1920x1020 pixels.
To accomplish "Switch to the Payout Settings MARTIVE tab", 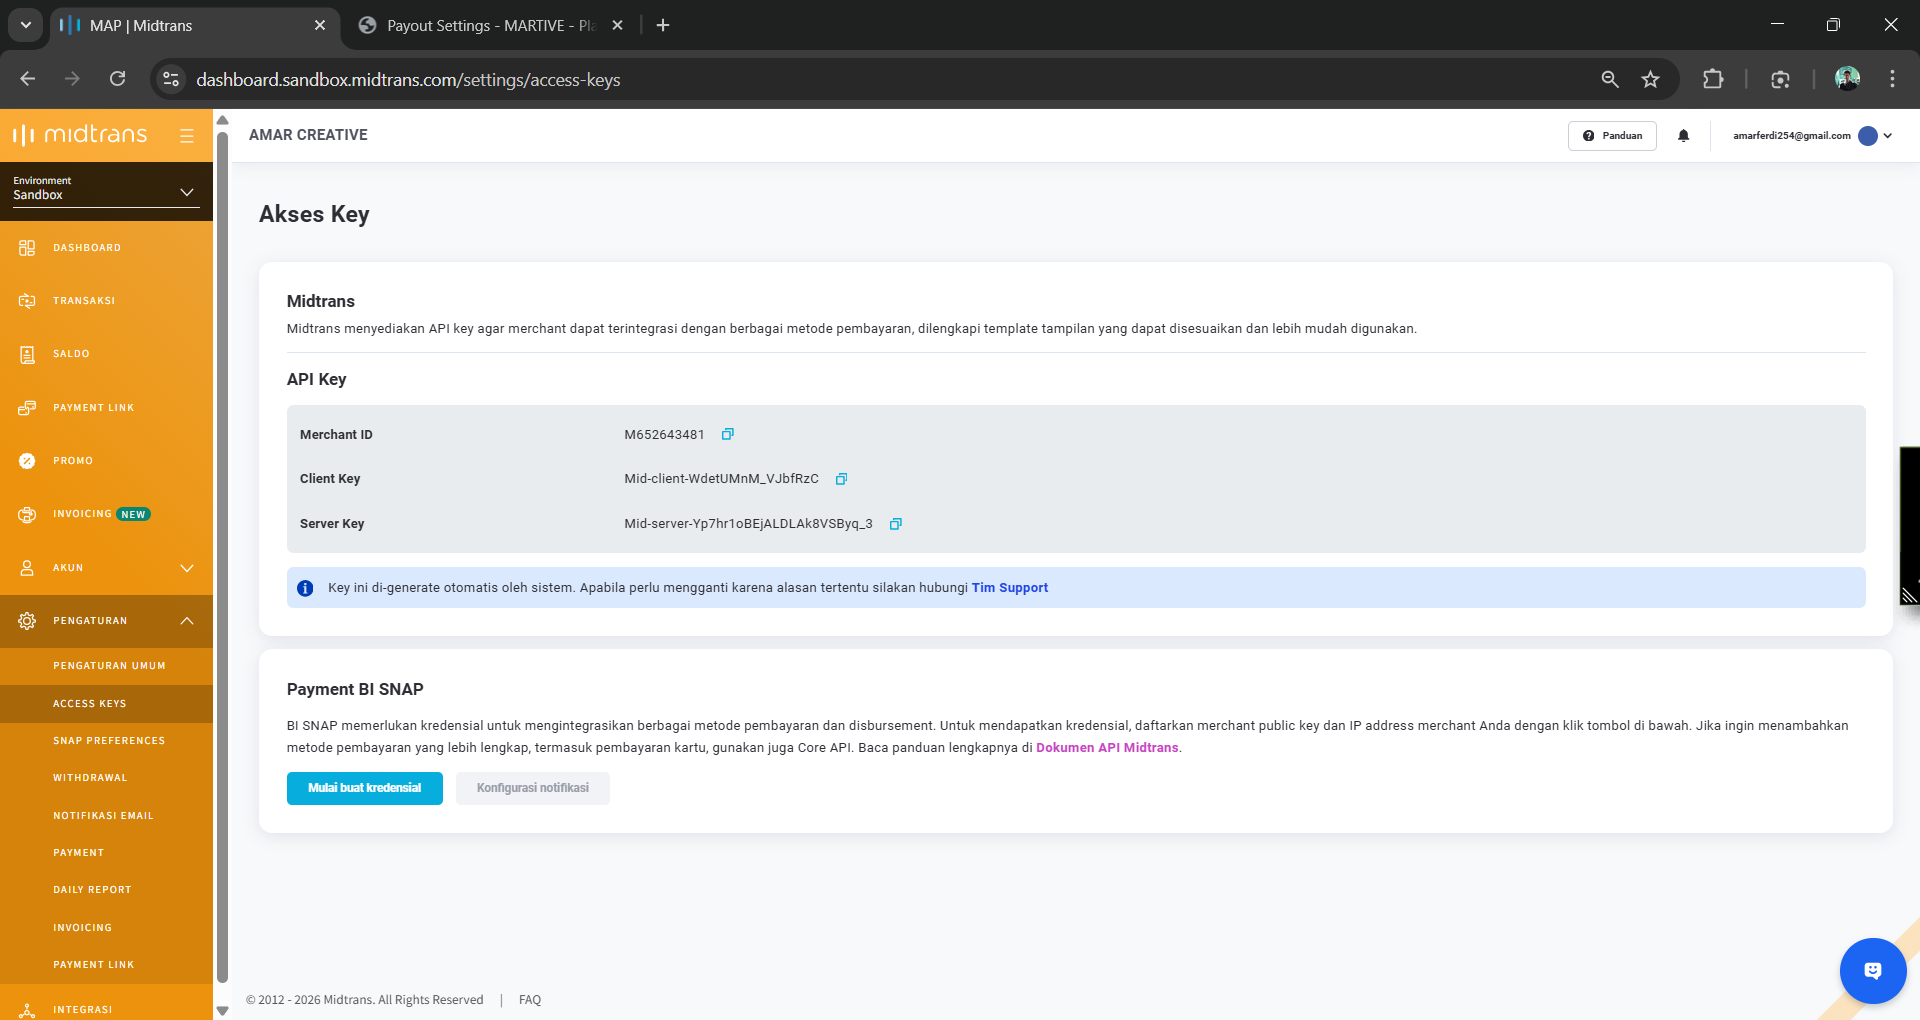I will pyautogui.click(x=491, y=26).
